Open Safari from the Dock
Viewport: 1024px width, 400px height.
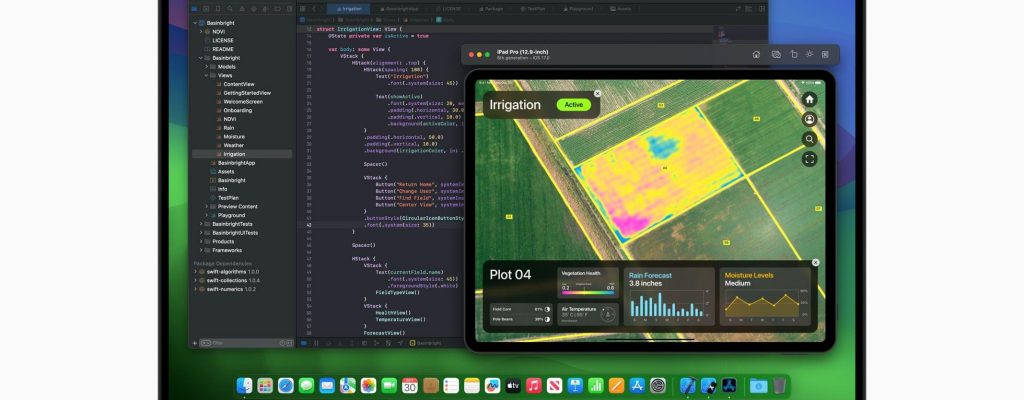(x=286, y=385)
